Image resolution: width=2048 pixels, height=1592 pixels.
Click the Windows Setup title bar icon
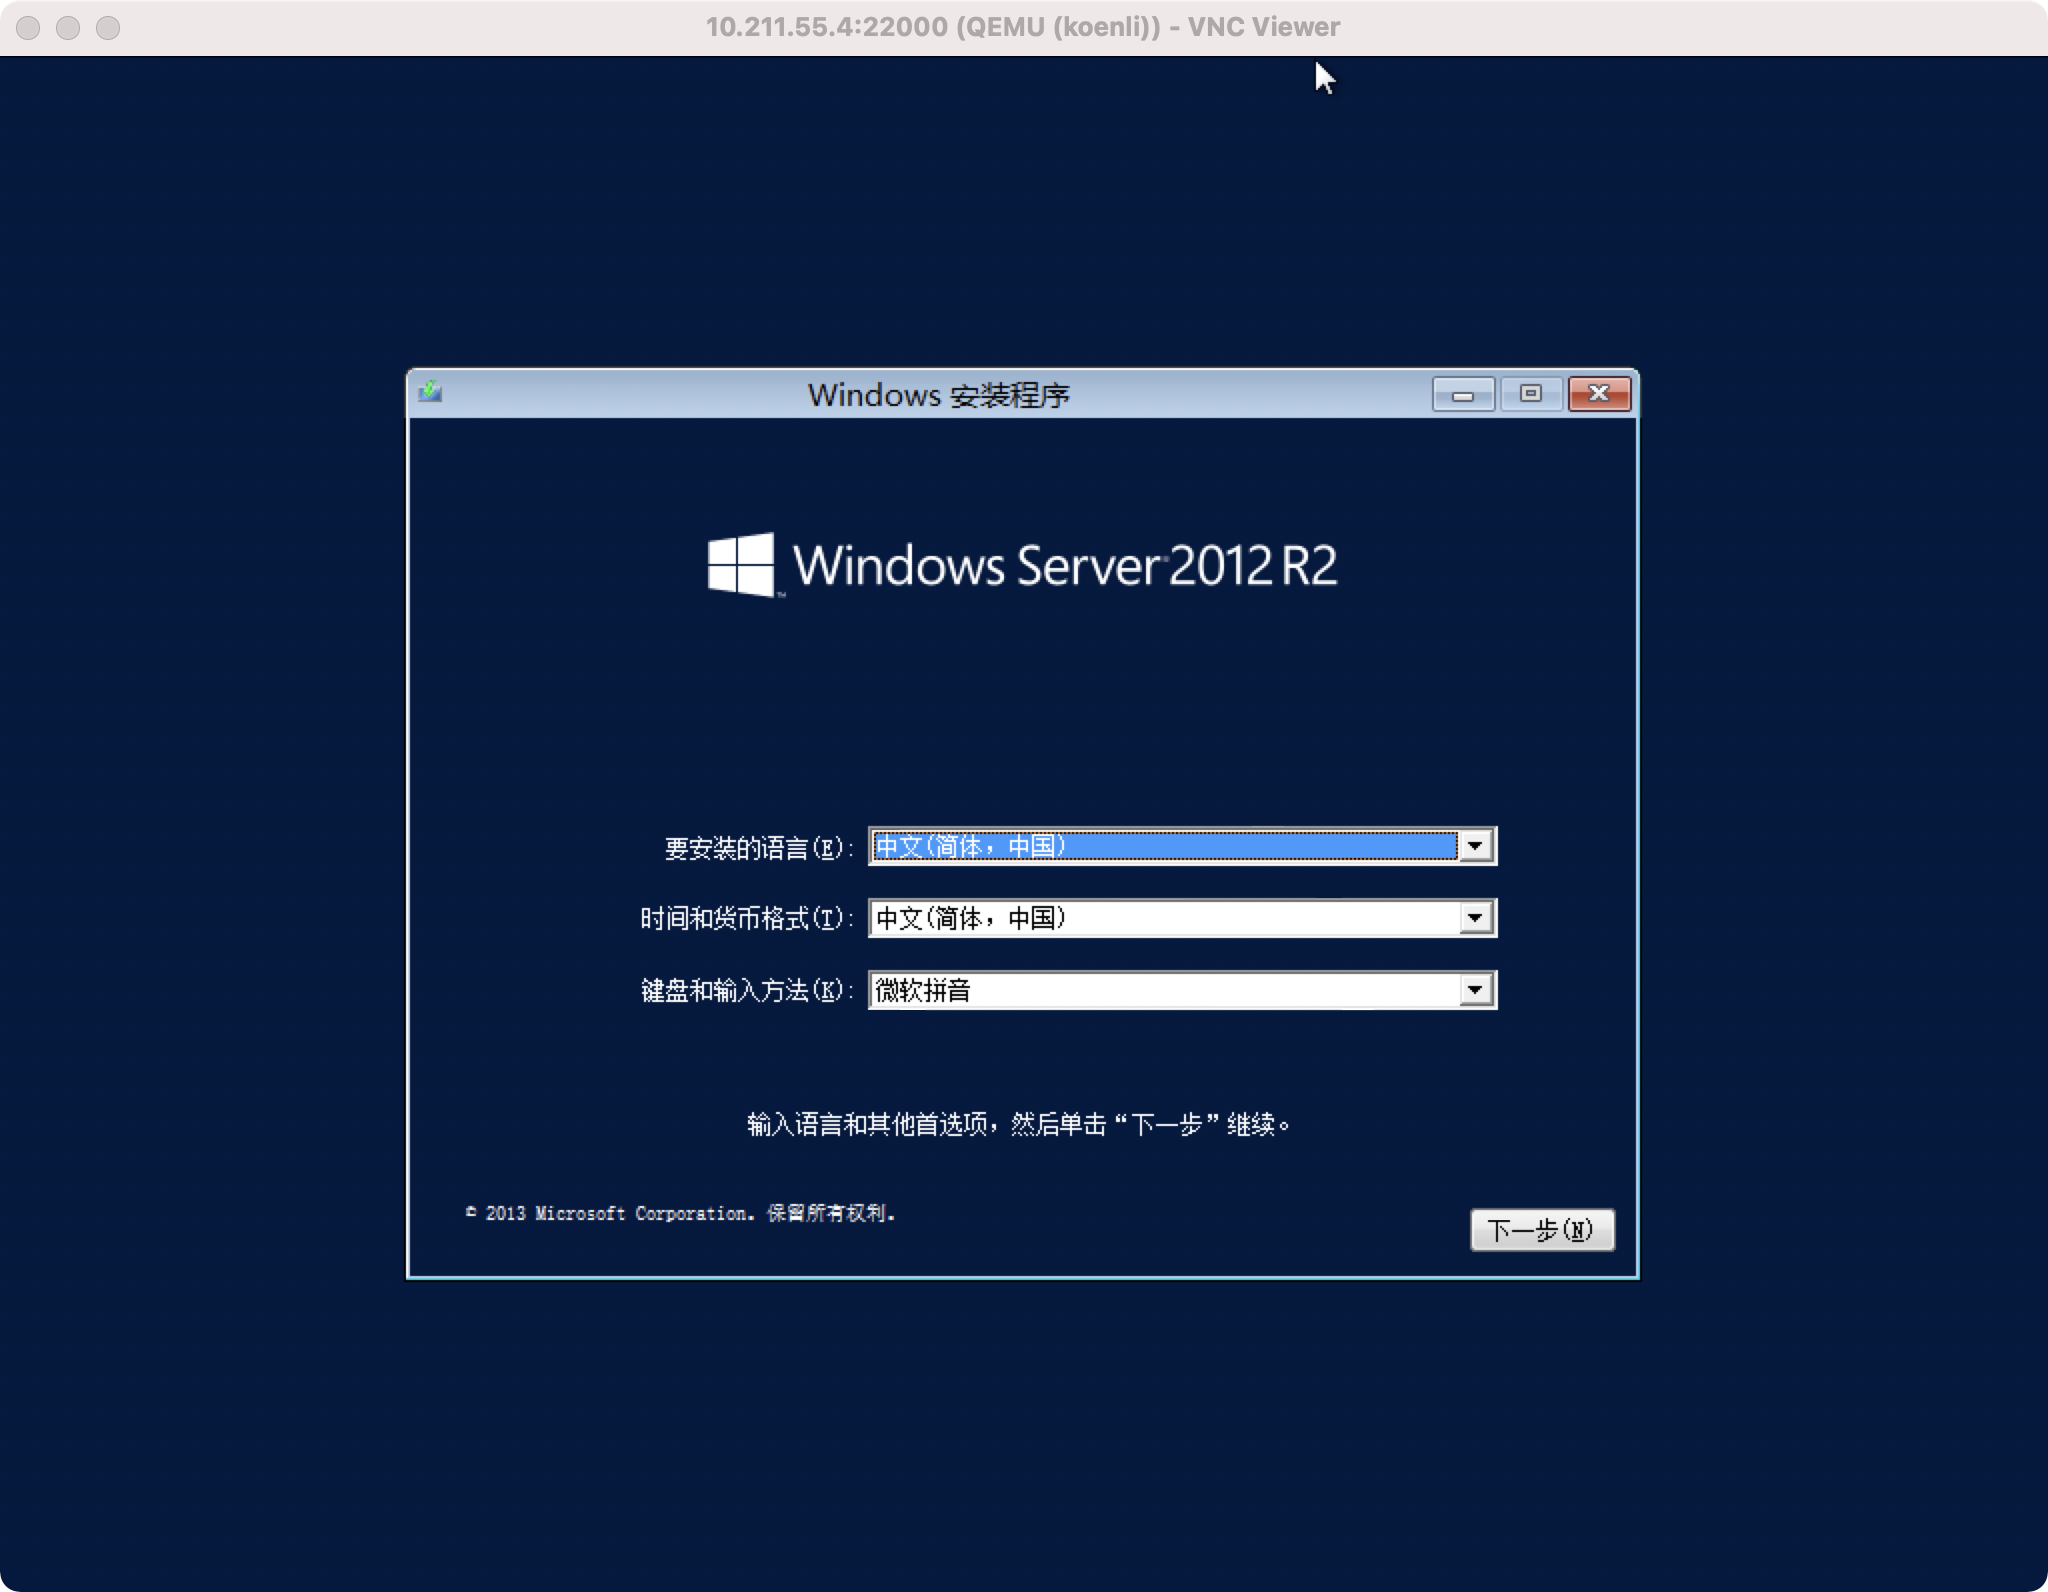click(431, 392)
